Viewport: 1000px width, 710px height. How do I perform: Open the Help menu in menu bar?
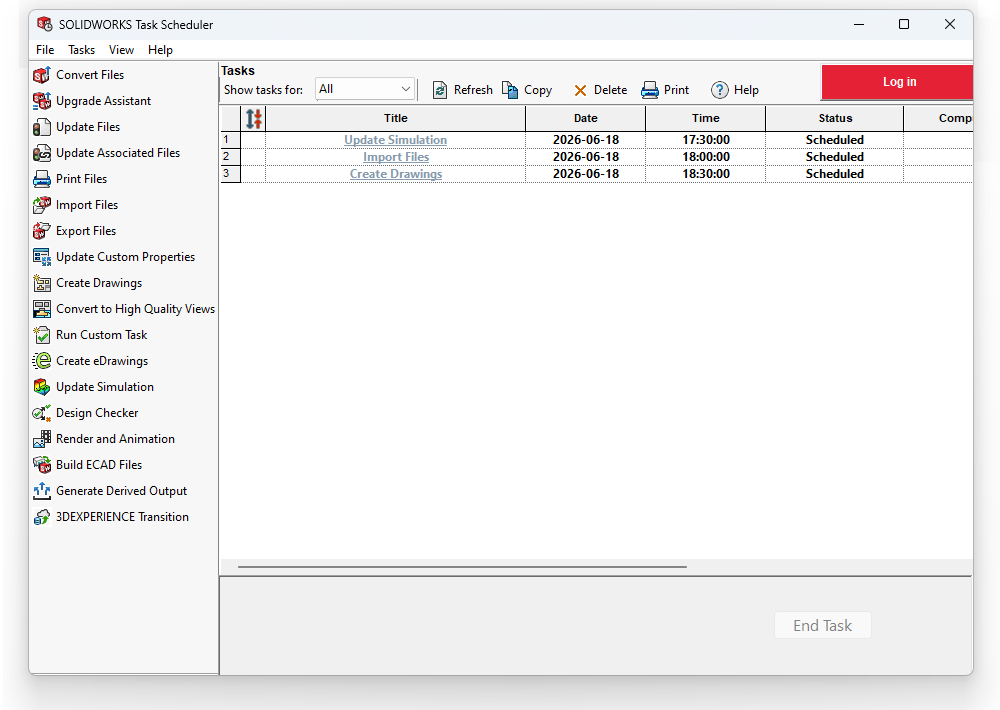160,50
